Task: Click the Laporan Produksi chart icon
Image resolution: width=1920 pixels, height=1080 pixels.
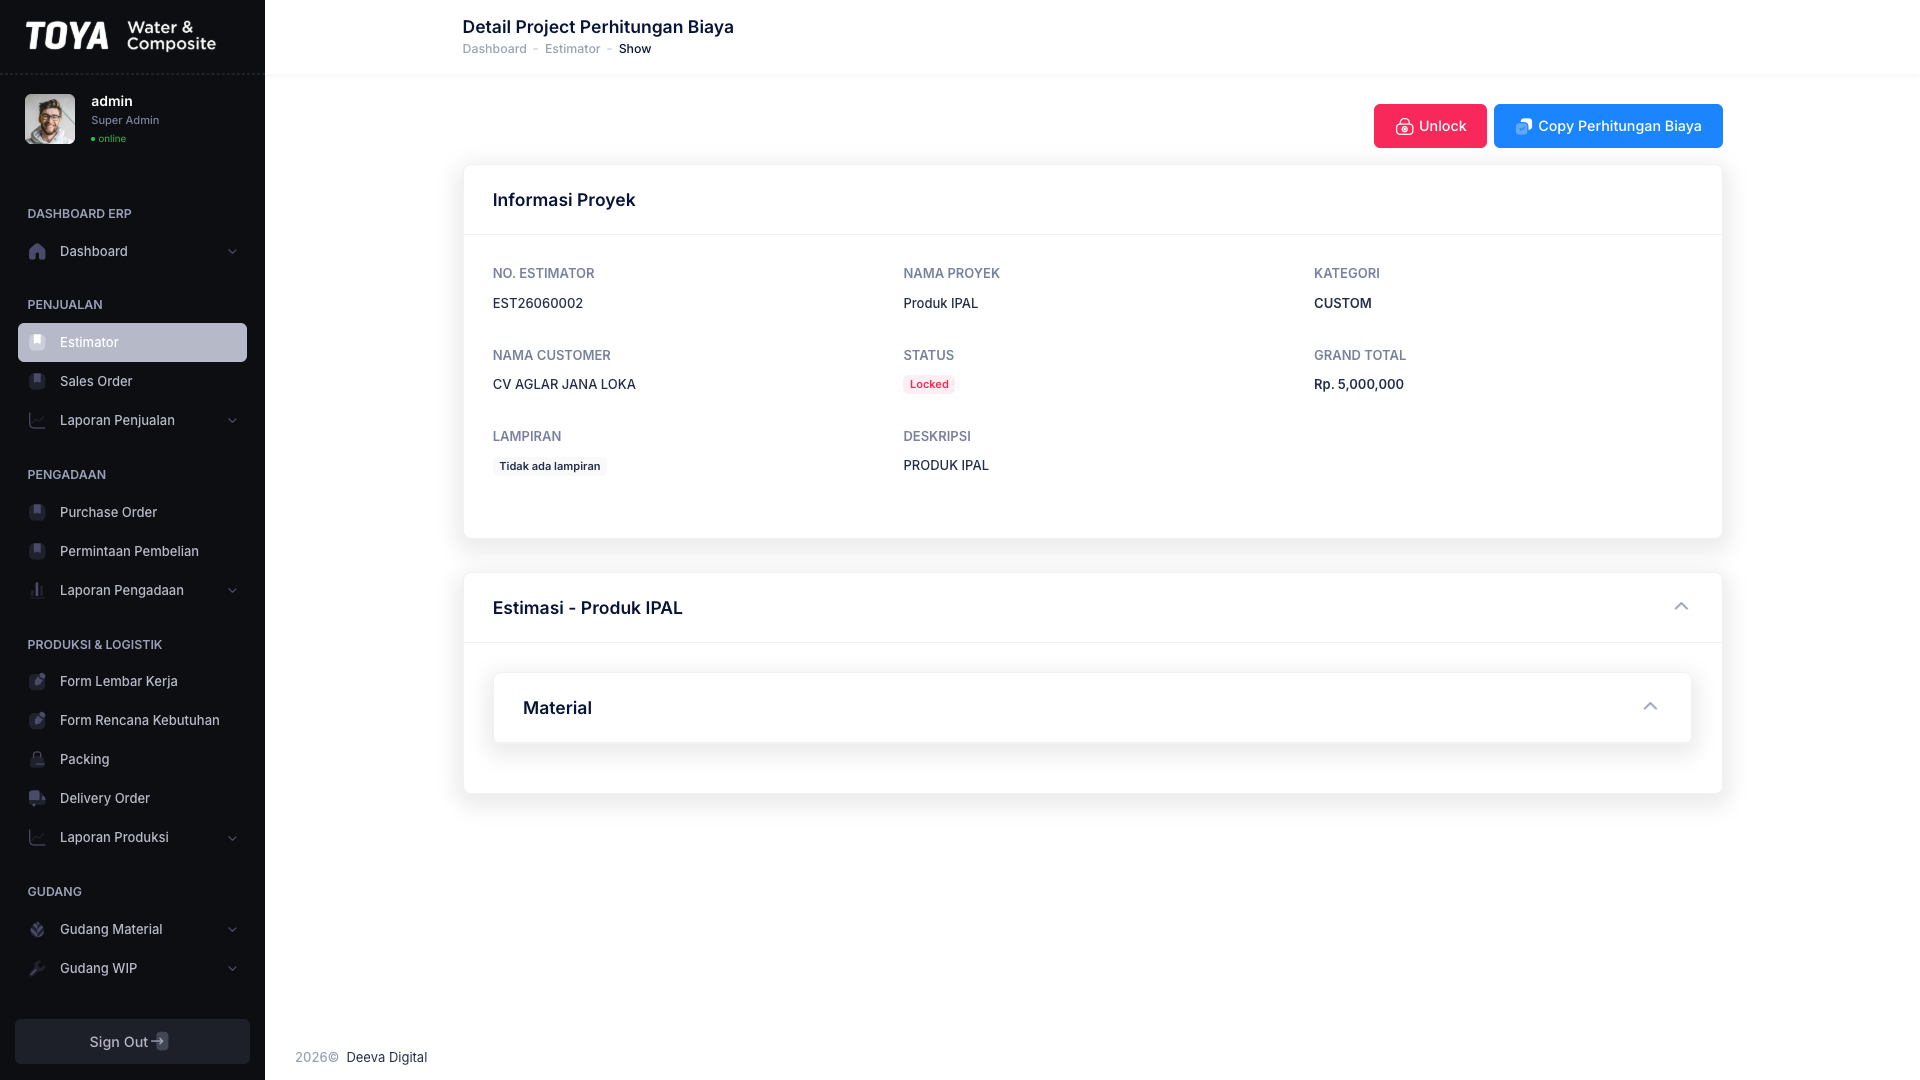Action: tap(37, 838)
